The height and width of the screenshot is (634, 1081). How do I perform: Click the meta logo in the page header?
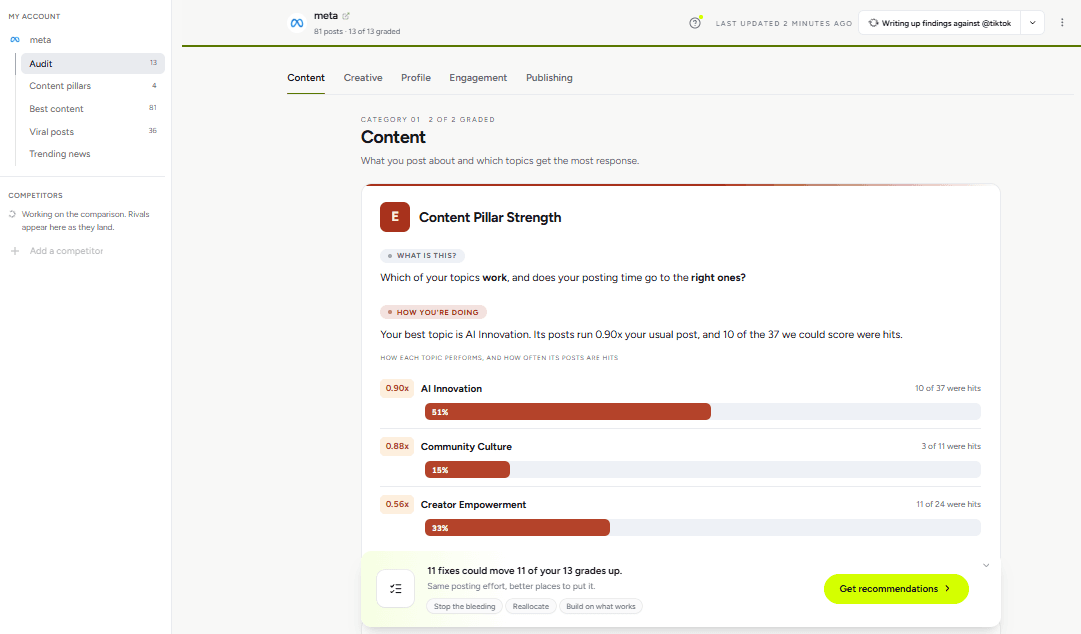[x=297, y=23]
